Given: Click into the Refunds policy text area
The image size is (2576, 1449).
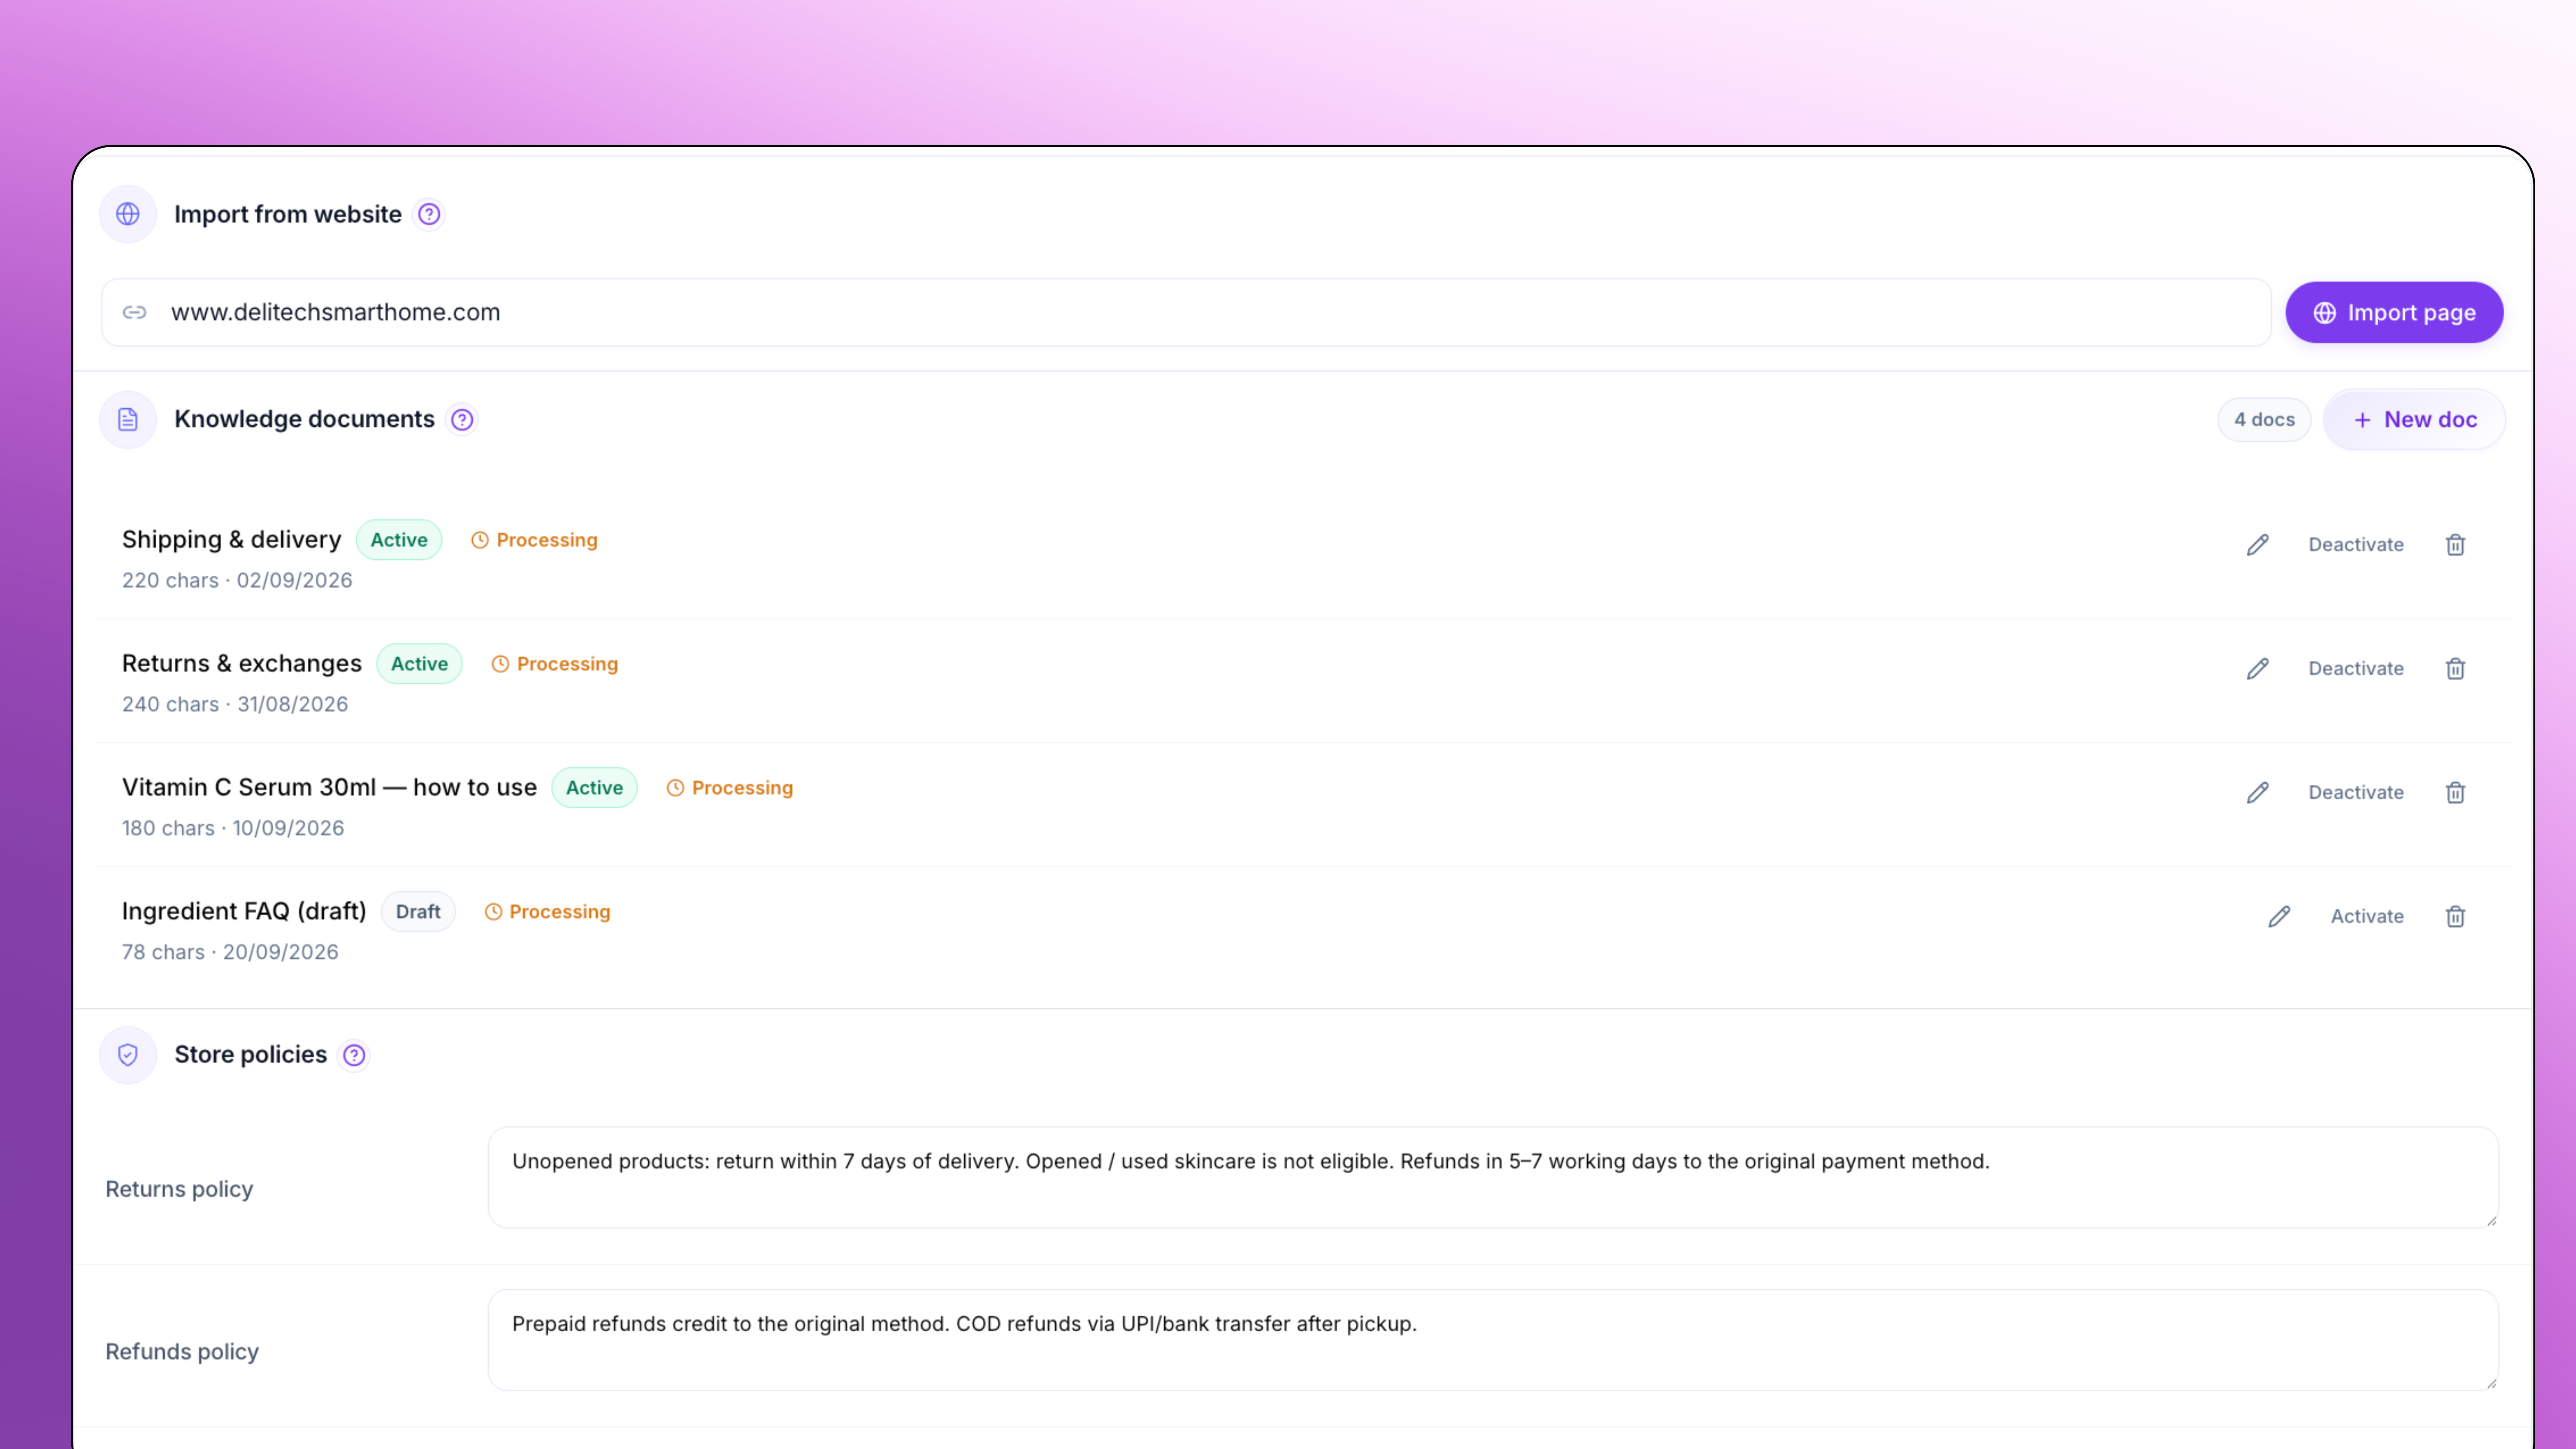Looking at the screenshot, I should 1493,1340.
